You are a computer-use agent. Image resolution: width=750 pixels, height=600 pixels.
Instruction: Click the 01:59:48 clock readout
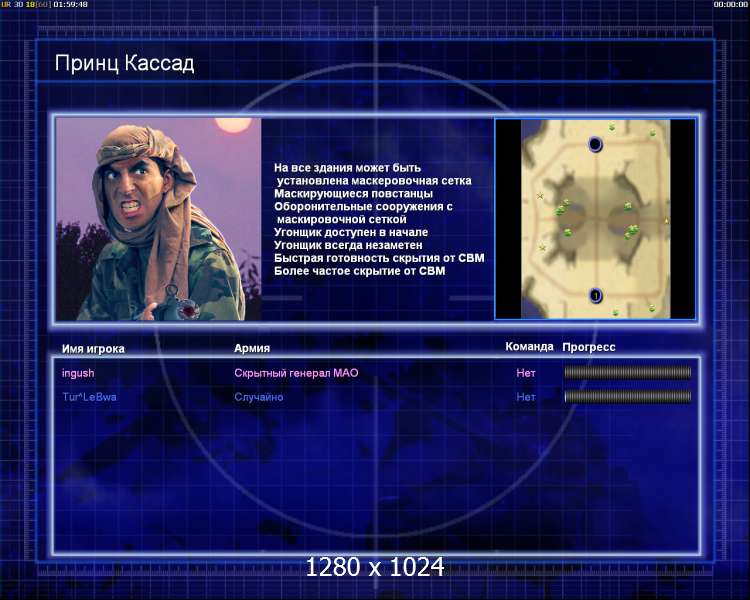pos(70,4)
